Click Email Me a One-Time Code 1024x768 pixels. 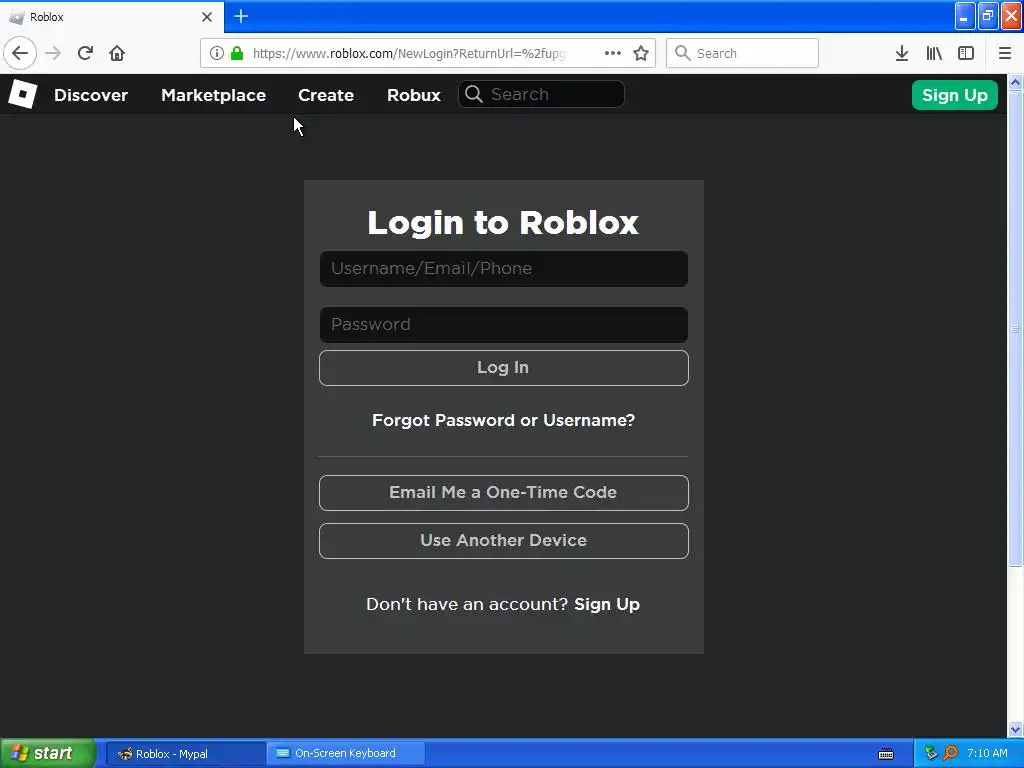point(504,492)
